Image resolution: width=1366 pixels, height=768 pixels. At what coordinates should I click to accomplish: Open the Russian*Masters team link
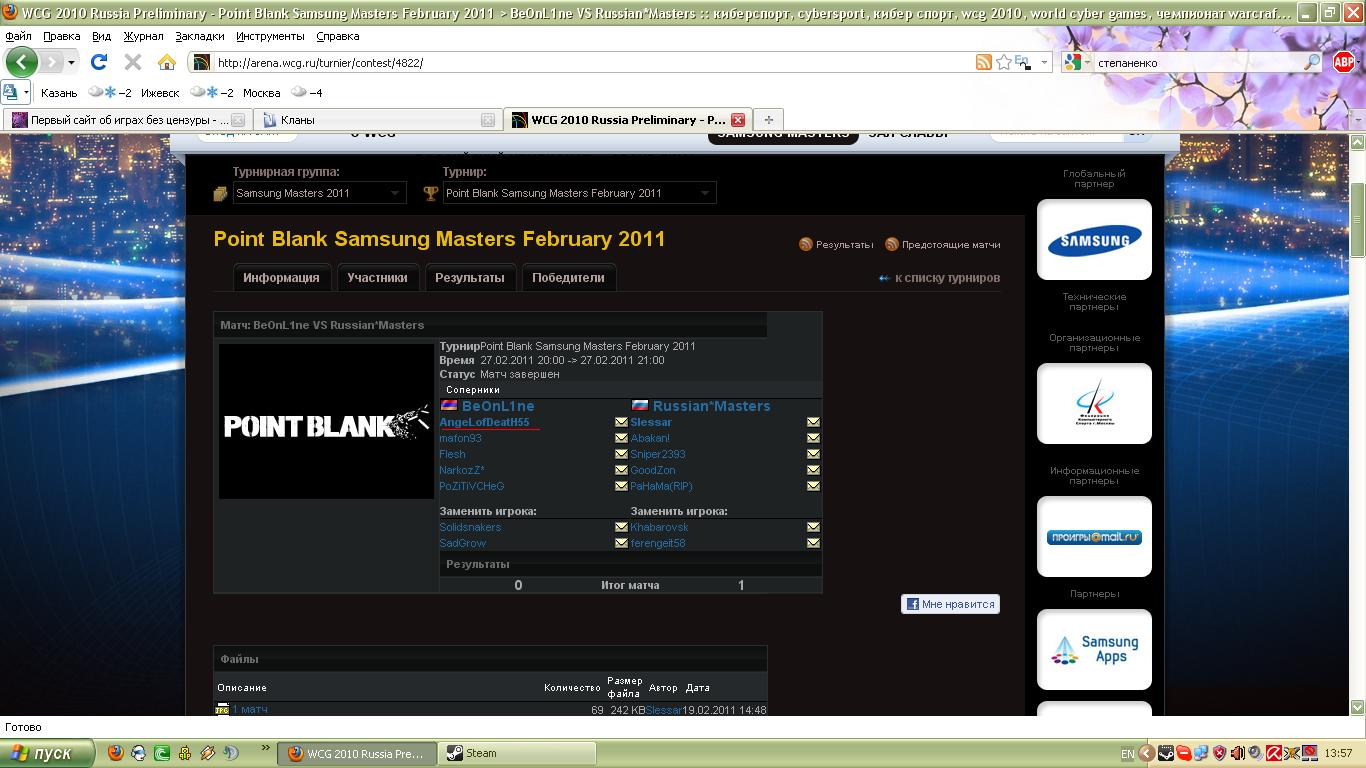point(711,406)
